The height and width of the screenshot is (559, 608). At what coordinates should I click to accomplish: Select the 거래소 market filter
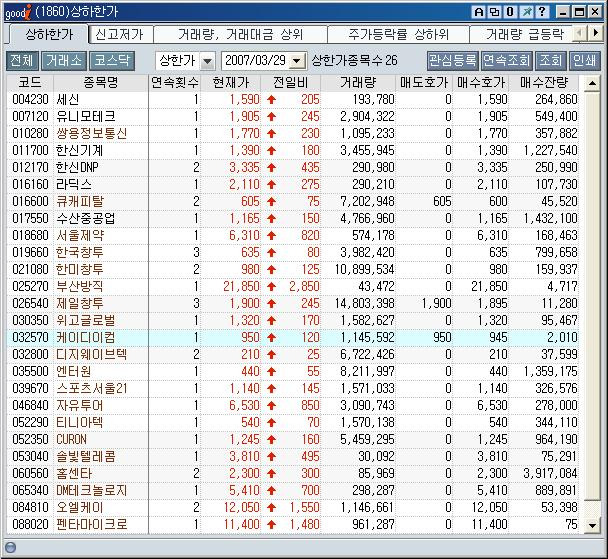pyautogui.click(x=64, y=60)
